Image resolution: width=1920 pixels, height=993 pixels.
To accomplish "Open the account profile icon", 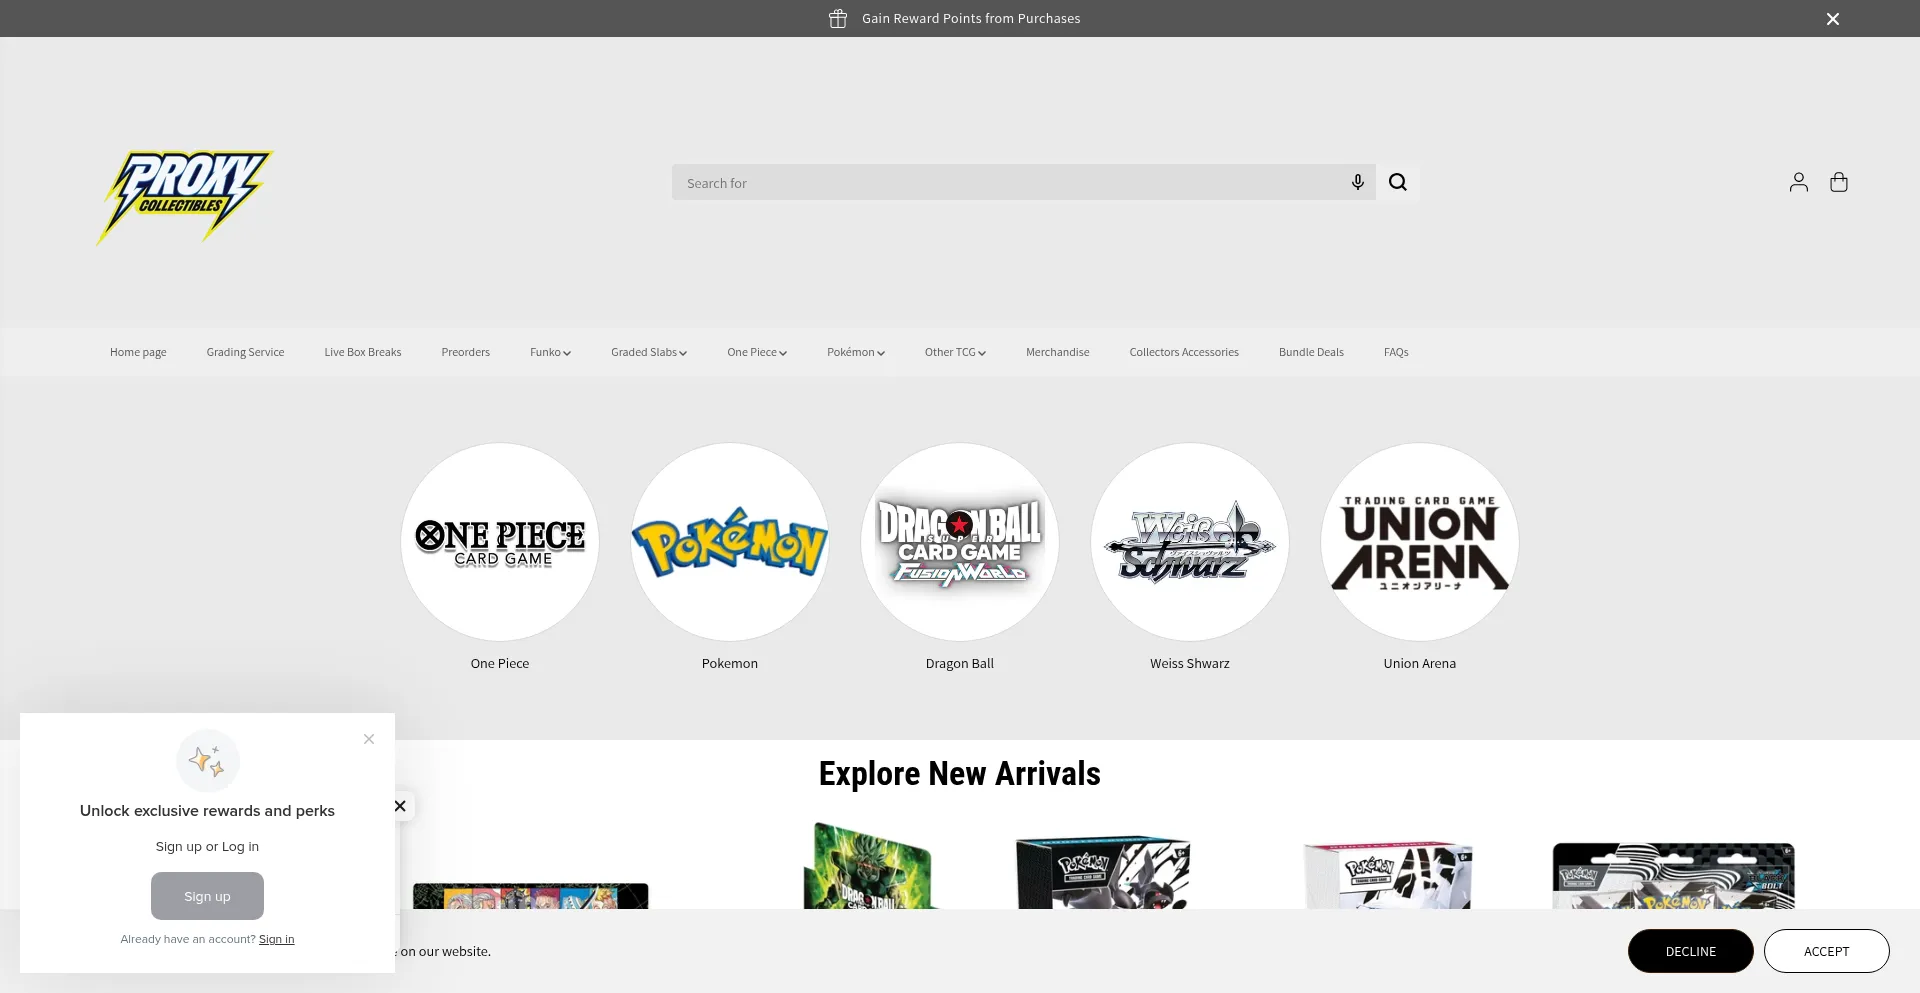I will coord(1799,182).
